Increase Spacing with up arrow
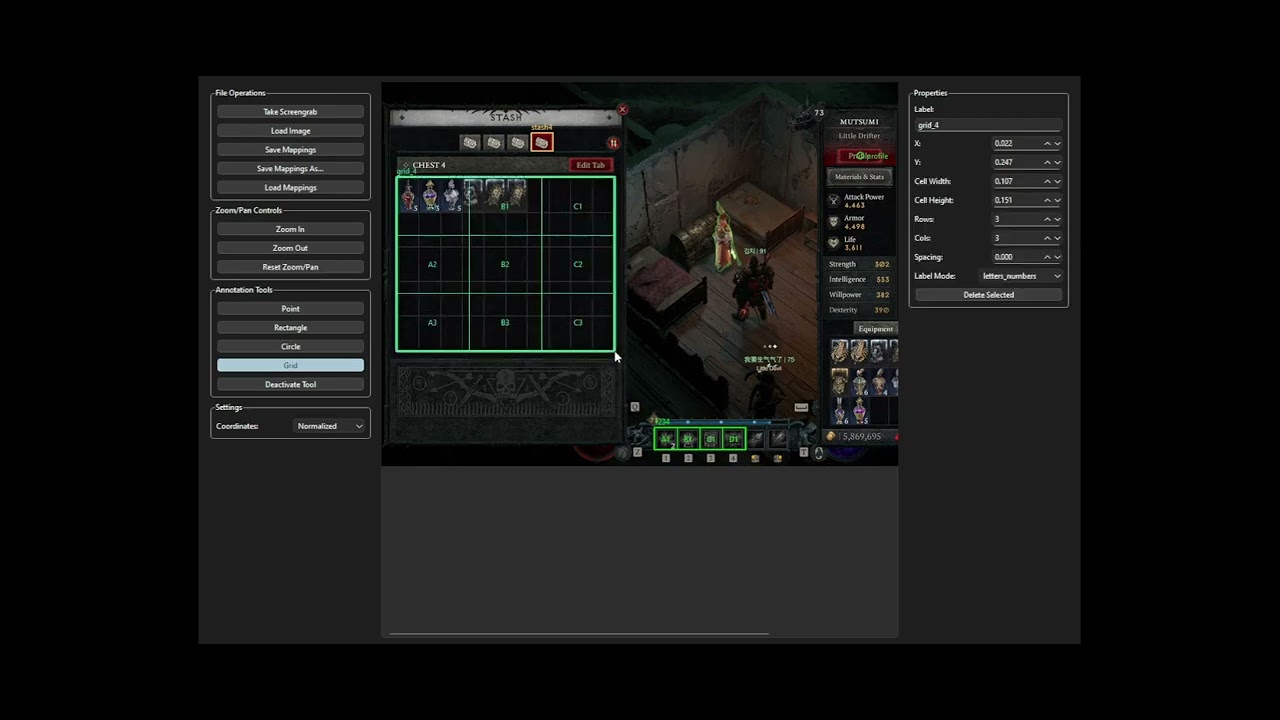The height and width of the screenshot is (720, 1280). (x=1047, y=257)
